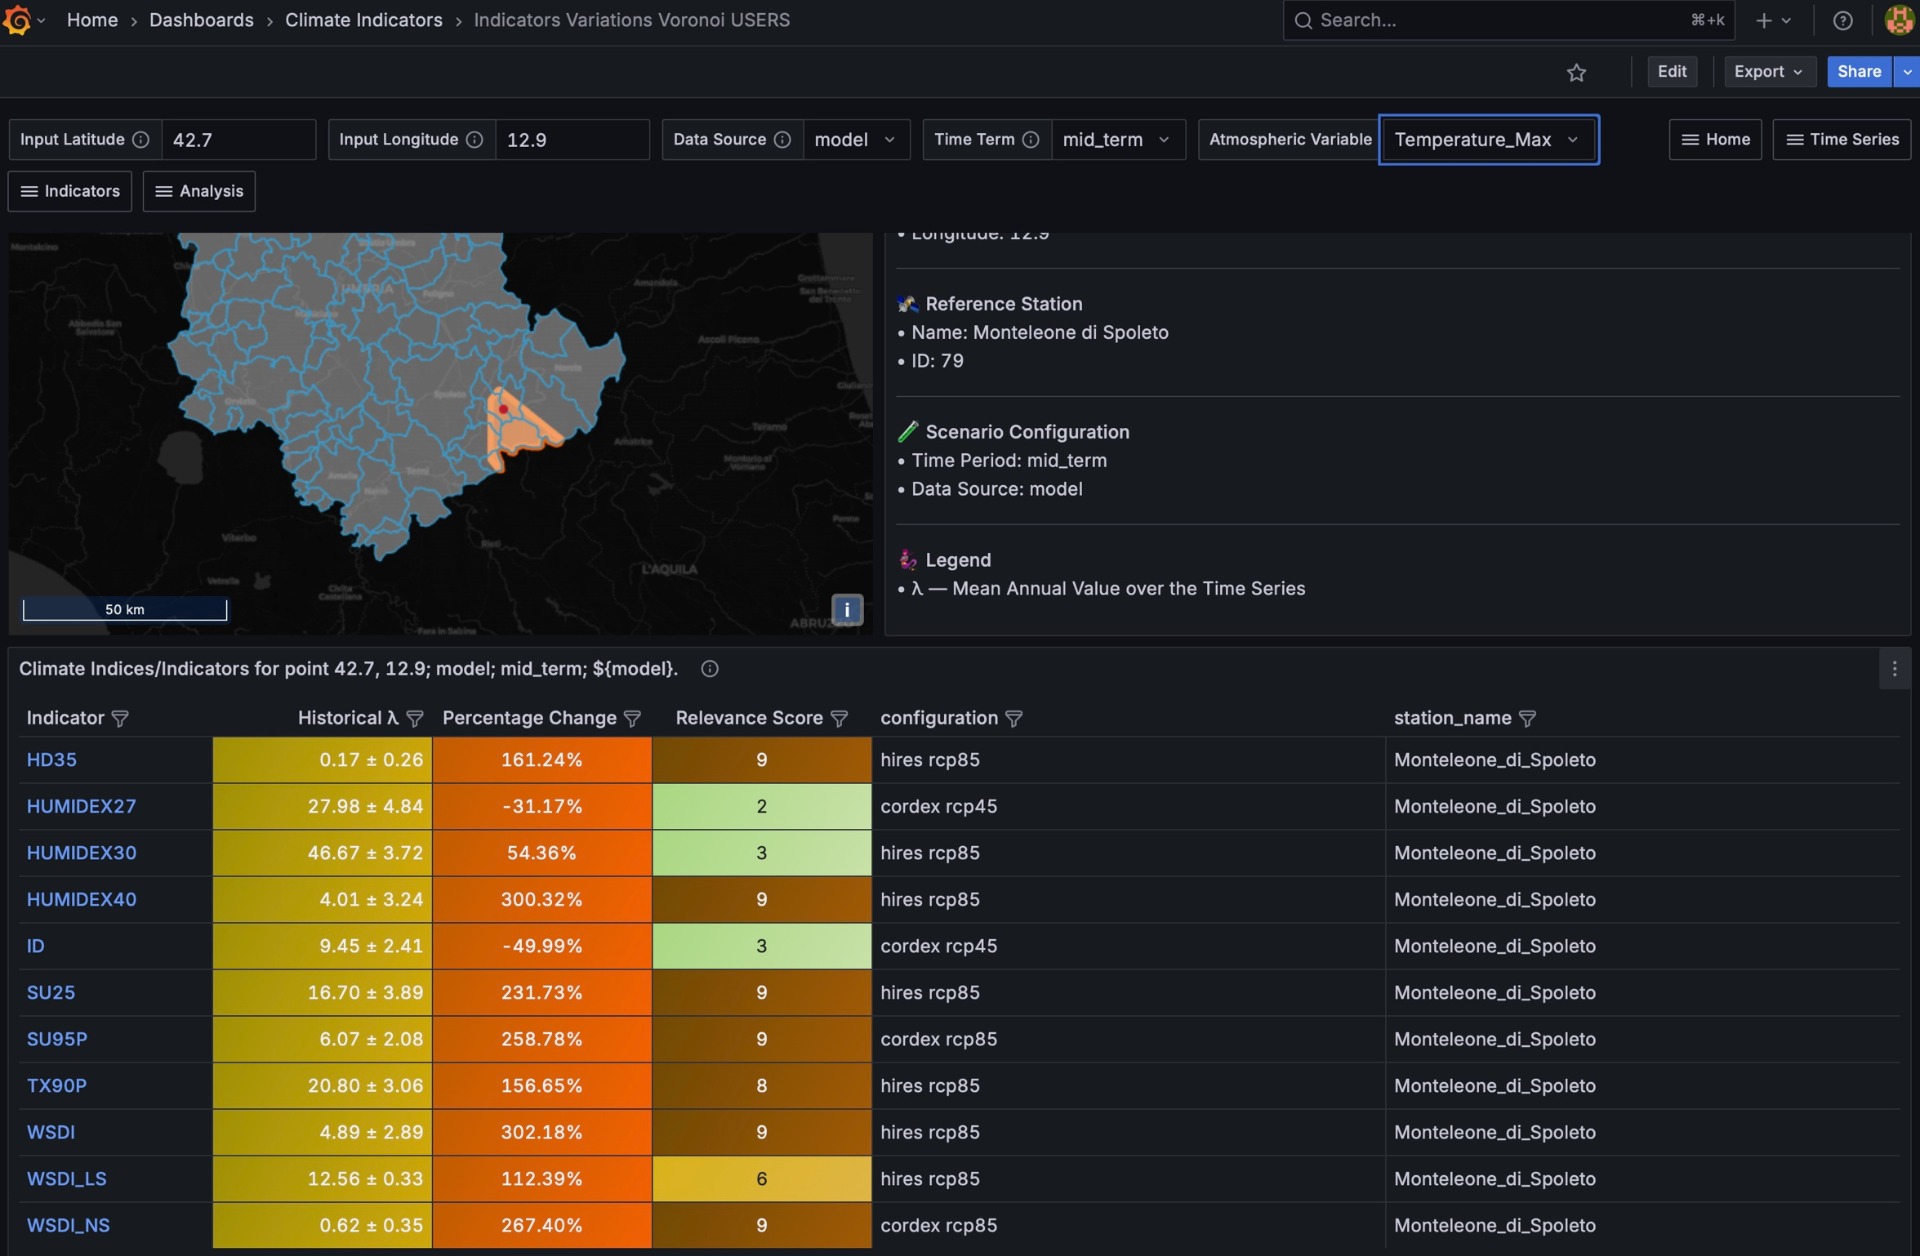
Task: Click the plus new item icon
Action: click(1764, 20)
